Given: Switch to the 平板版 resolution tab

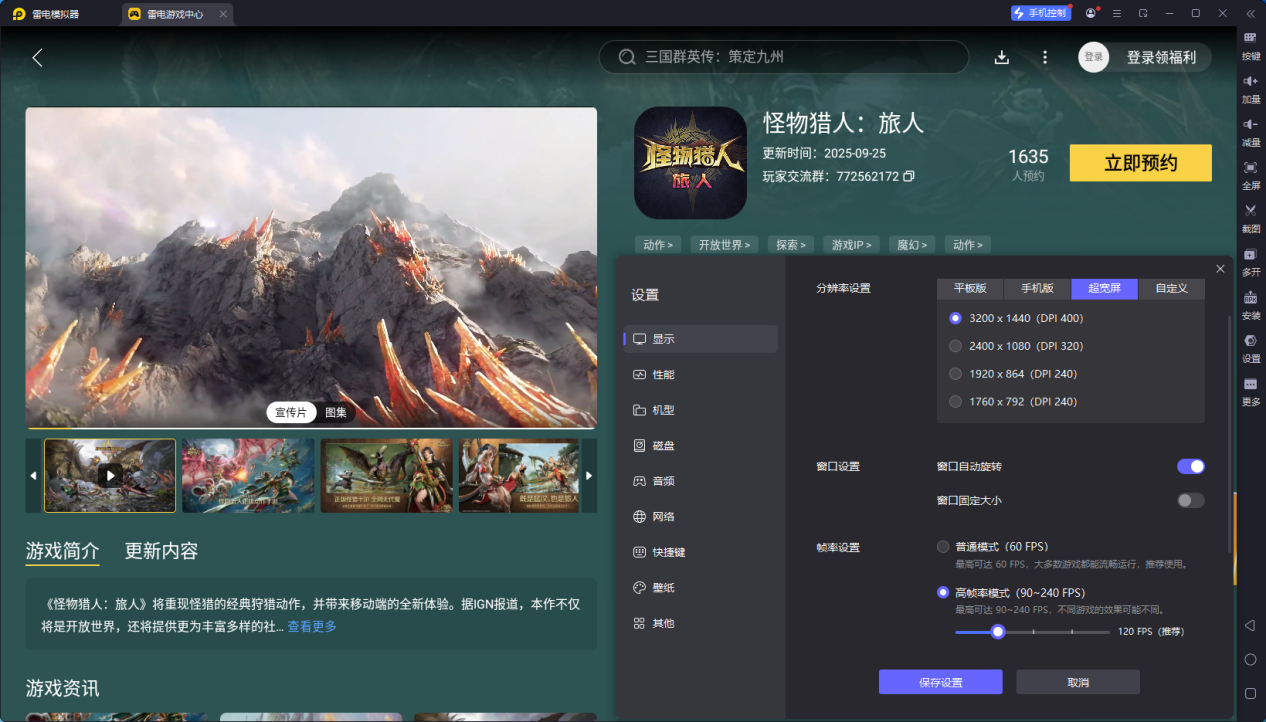Looking at the screenshot, I should point(970,288).
